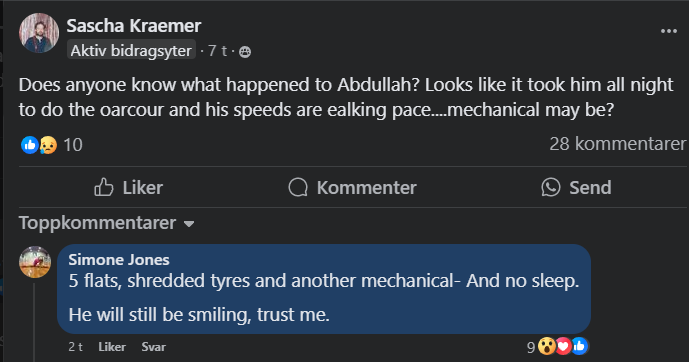Click the thumbs-up icon beside Liker
689x362 pixels.
click(x=104, y=187)
